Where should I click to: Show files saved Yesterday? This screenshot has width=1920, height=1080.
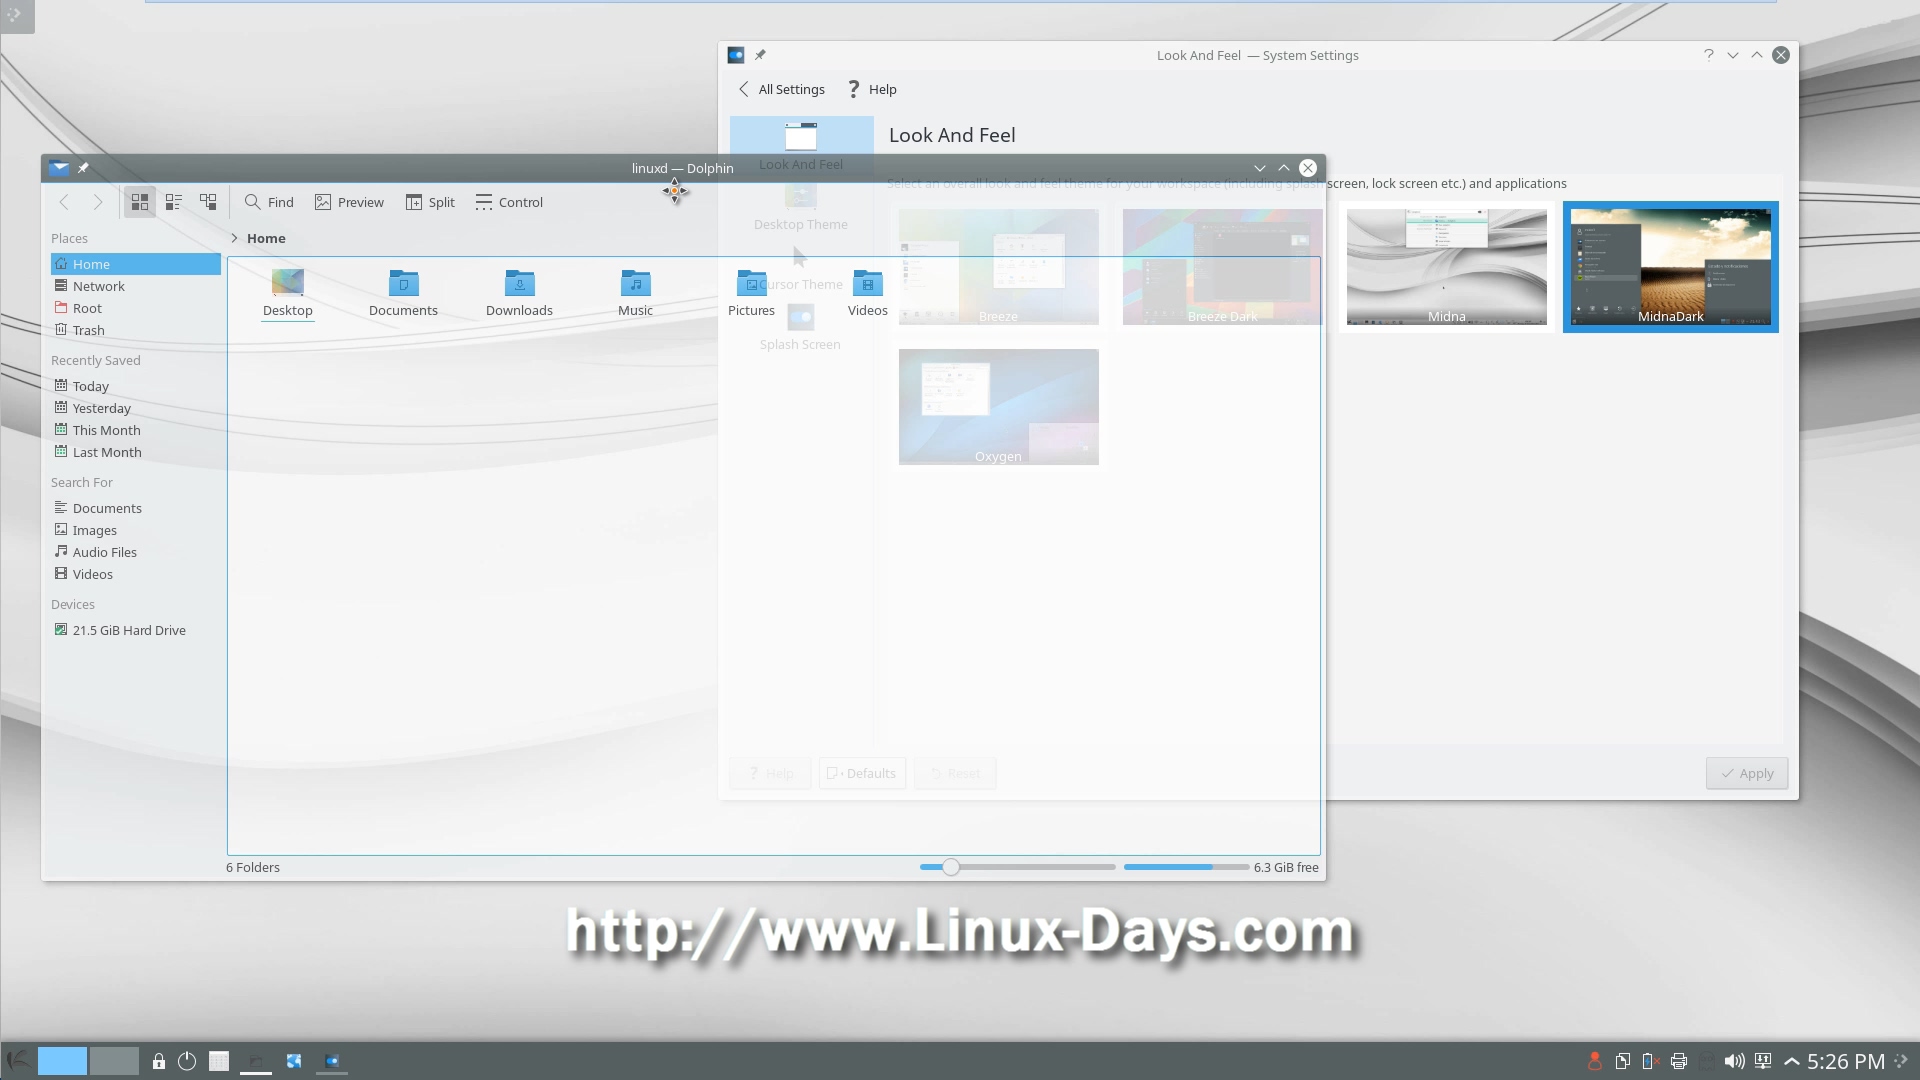[136, 408]
